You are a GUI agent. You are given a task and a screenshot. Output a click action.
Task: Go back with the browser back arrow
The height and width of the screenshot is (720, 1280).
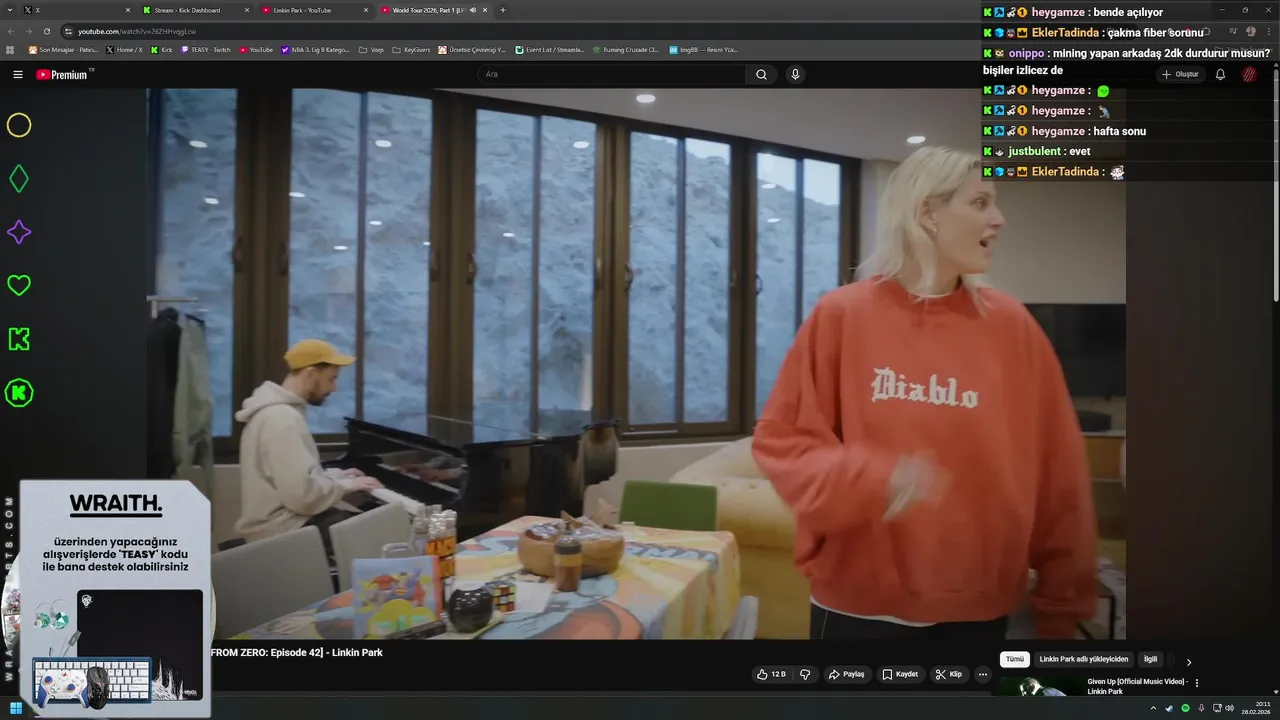11,31
